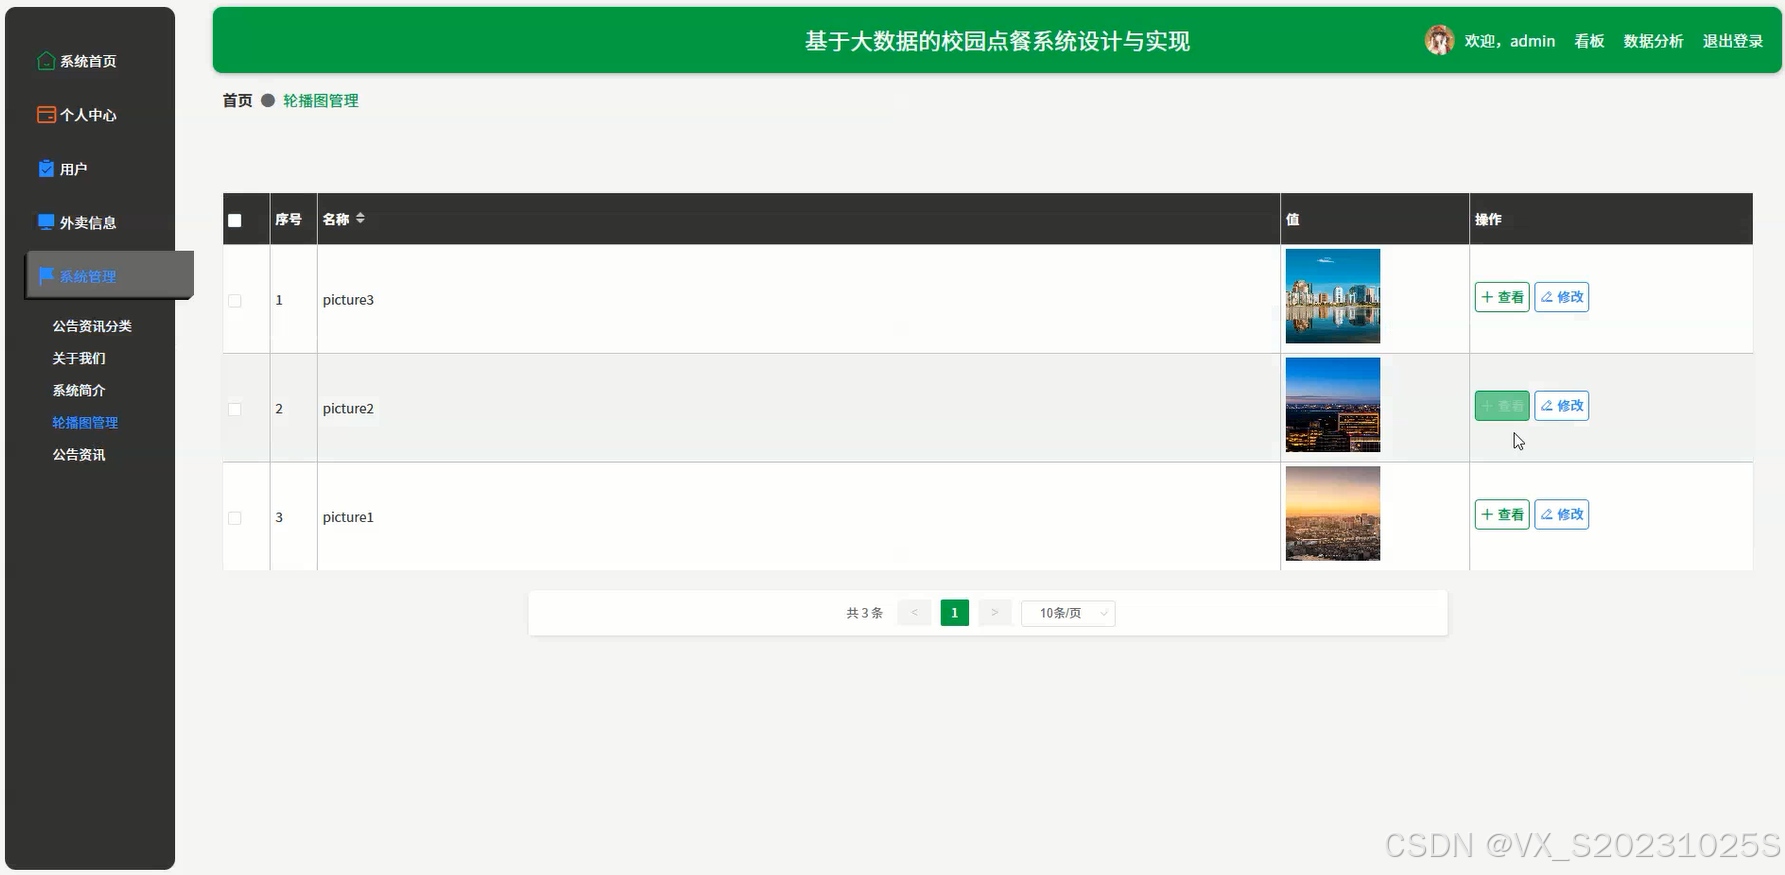
Task: Click the 共 3 条 total count
Action: pos(864,613)
